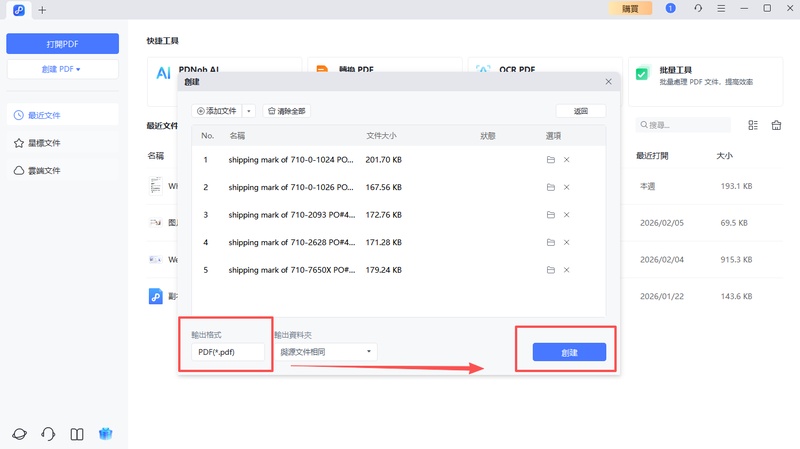This screenshot has width=800, height=449.
Task: Select file name shipping mark of 710-0-1024
Action: tap(291, 160)
